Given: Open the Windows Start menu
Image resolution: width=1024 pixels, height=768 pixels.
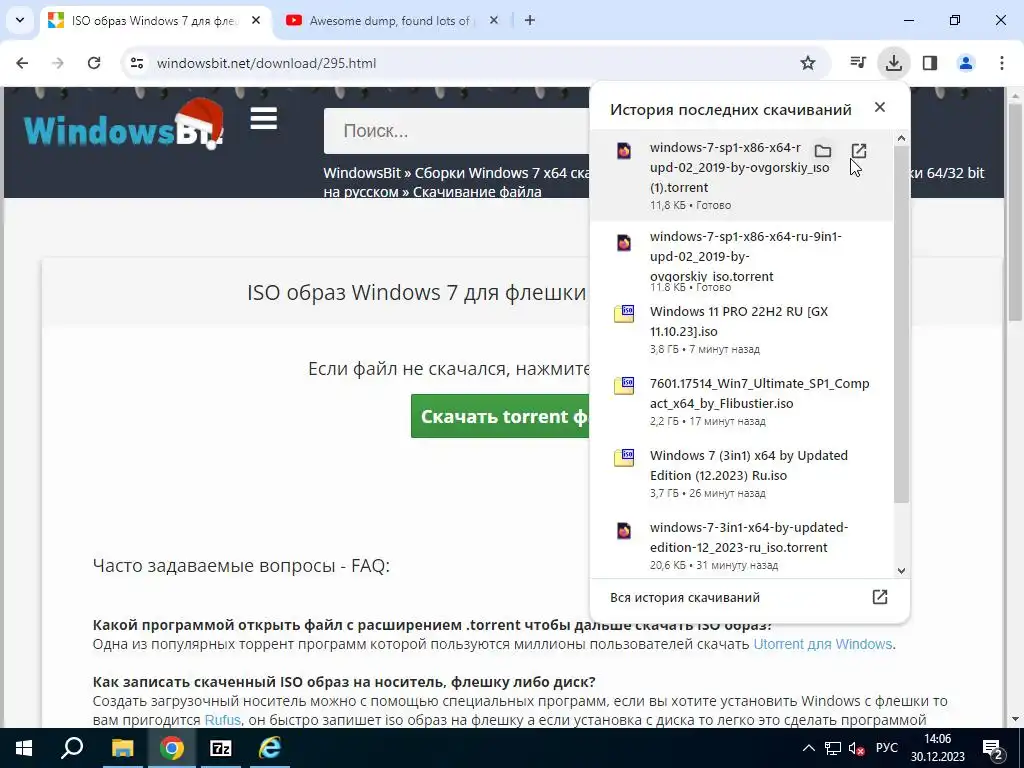Looking at the screenshot, I should pyautogui.click(x=24, y=748).
